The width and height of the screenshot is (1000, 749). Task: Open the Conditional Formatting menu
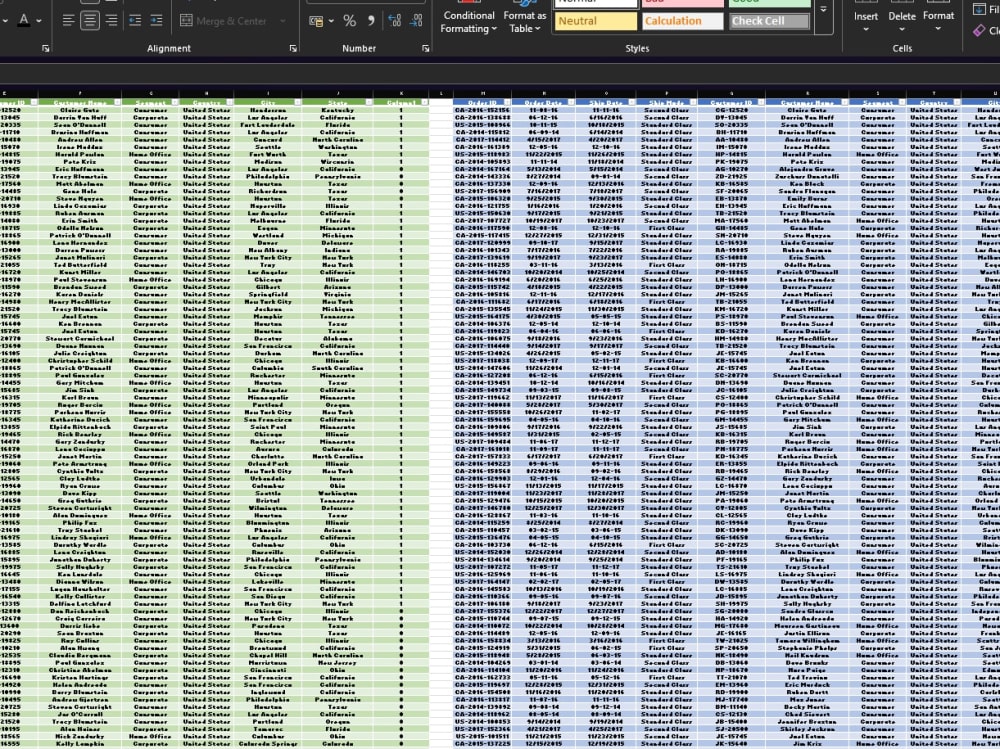pos(469,18)
